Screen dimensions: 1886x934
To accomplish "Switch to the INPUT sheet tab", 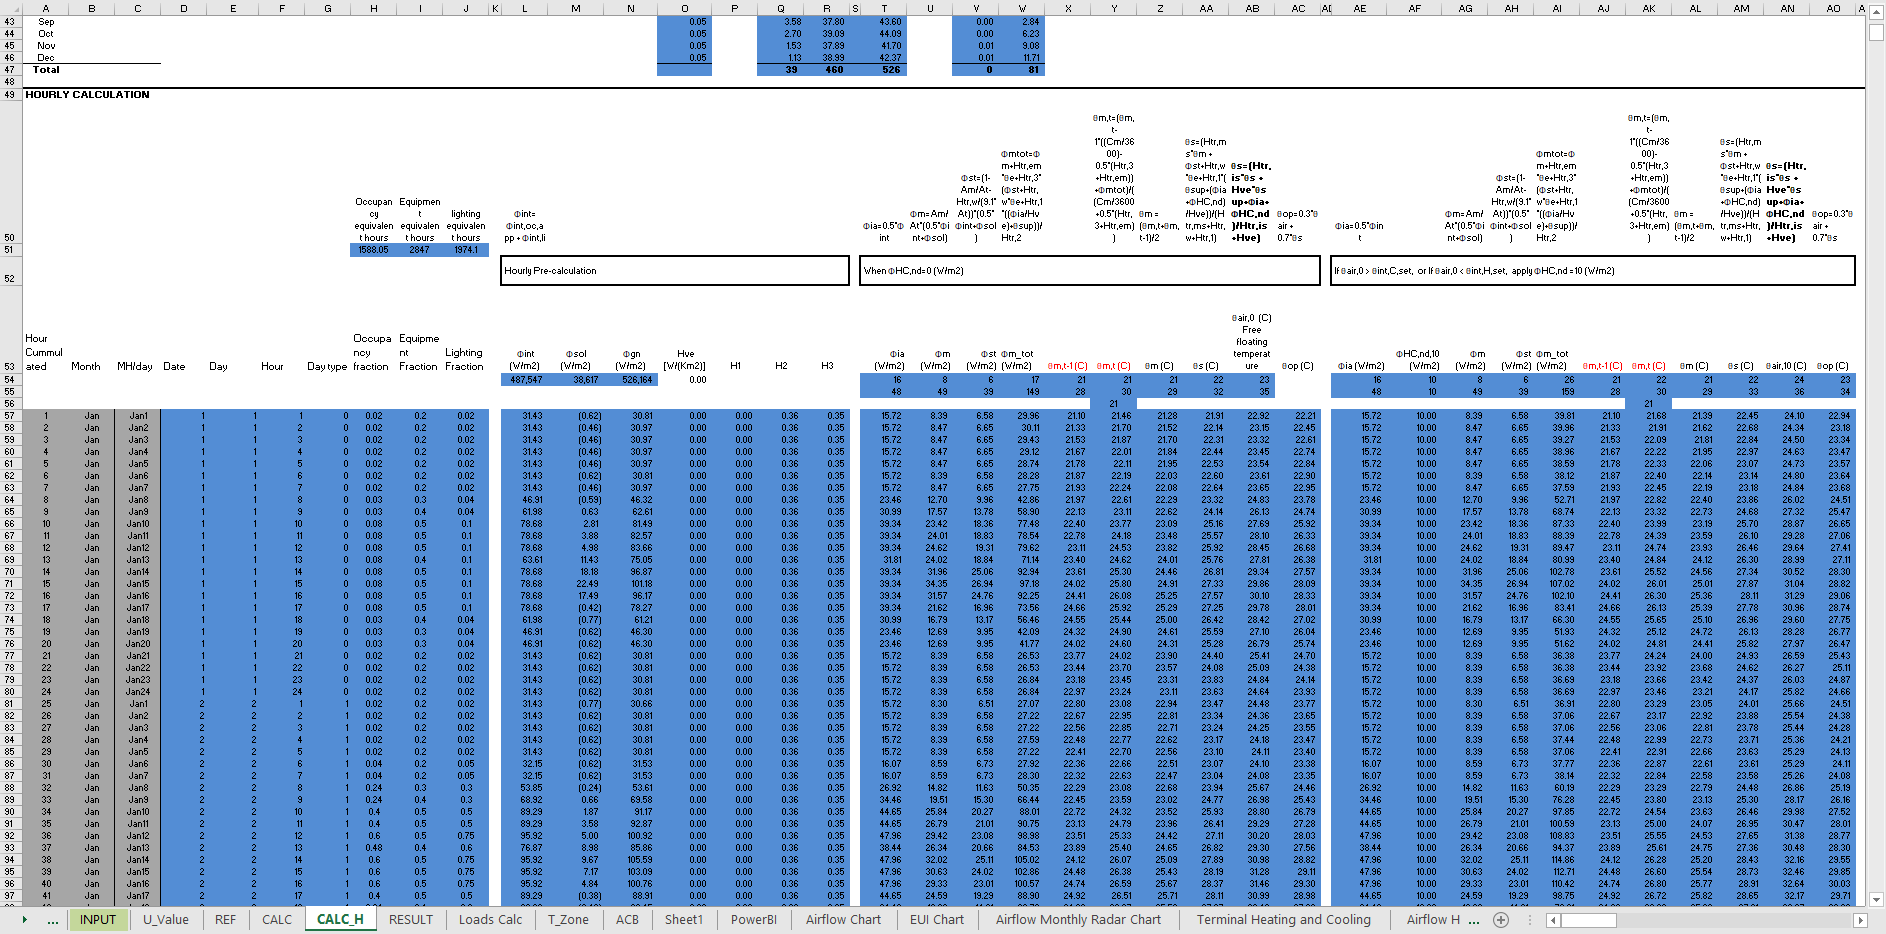I will tap(98, 920).
